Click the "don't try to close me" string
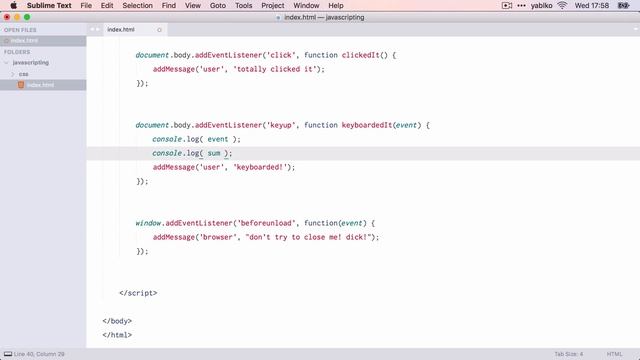640x360 pixels. coord(308,237)
